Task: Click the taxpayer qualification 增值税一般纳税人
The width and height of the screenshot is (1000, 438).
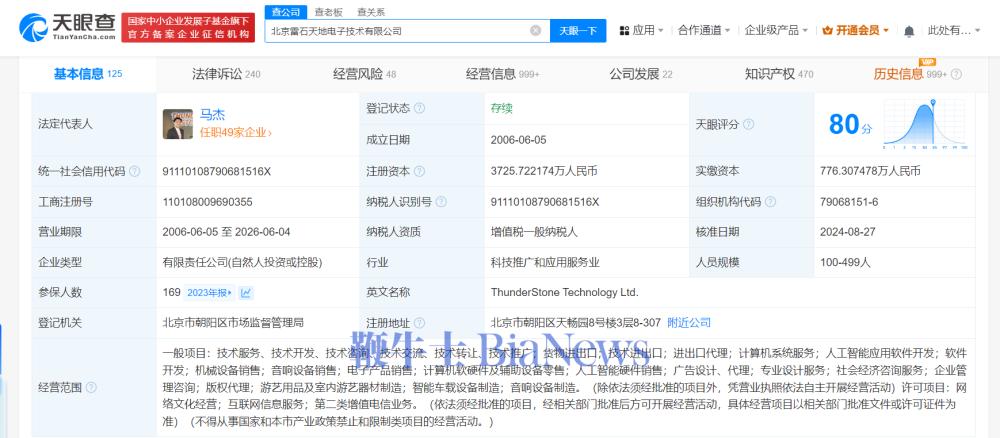Action: pyautogui.click(x=534, y=232)
